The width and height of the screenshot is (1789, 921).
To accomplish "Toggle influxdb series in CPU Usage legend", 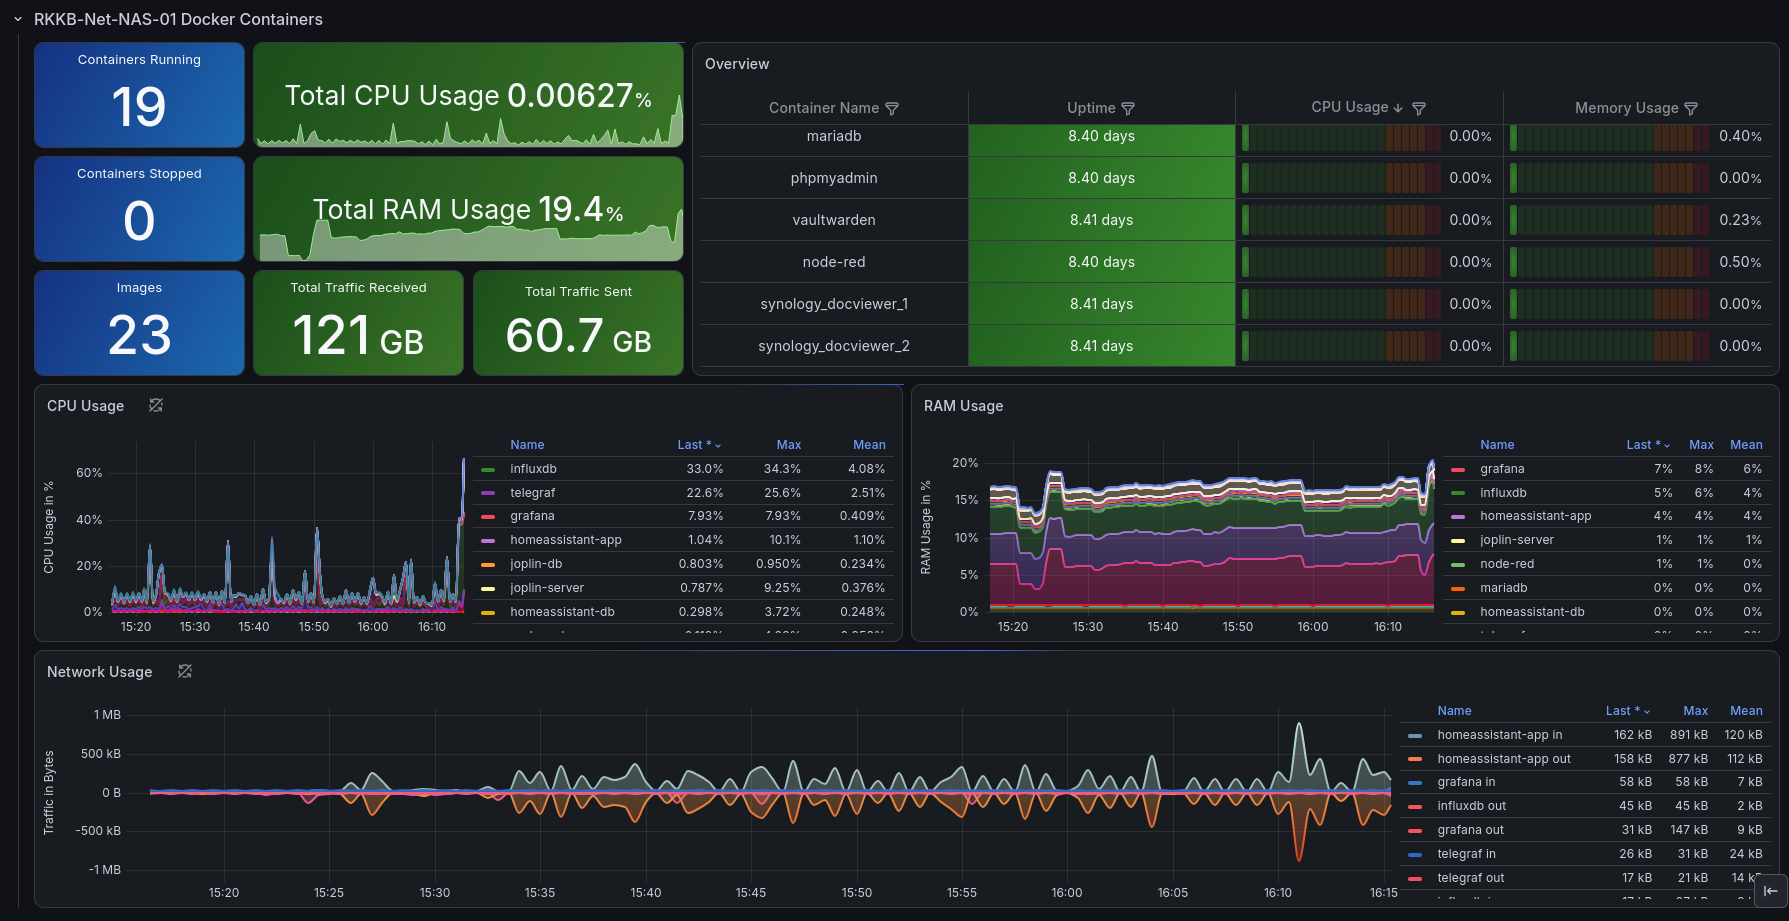I will tap(533, 469).
